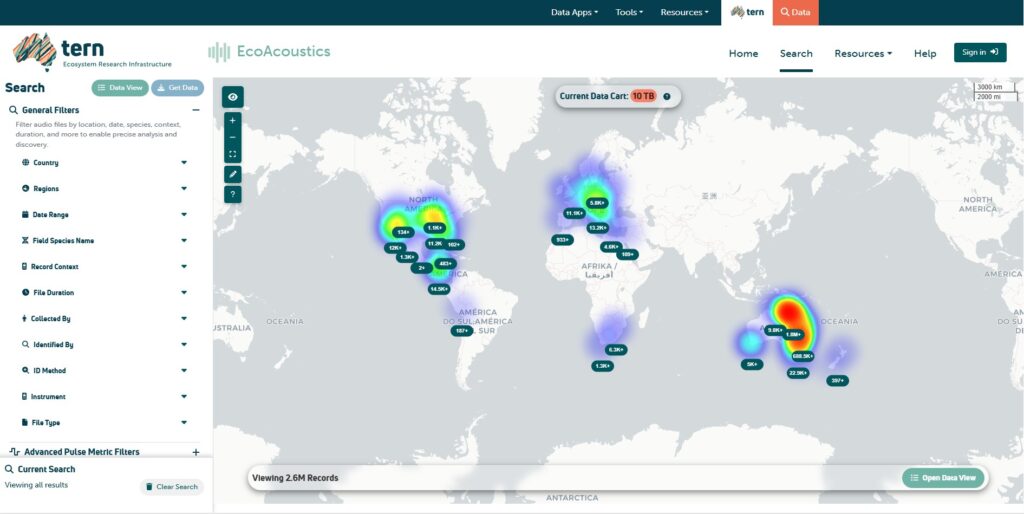
Task: Open the map help question mark button
Action: pyautogui.click(x=232, y=194)
